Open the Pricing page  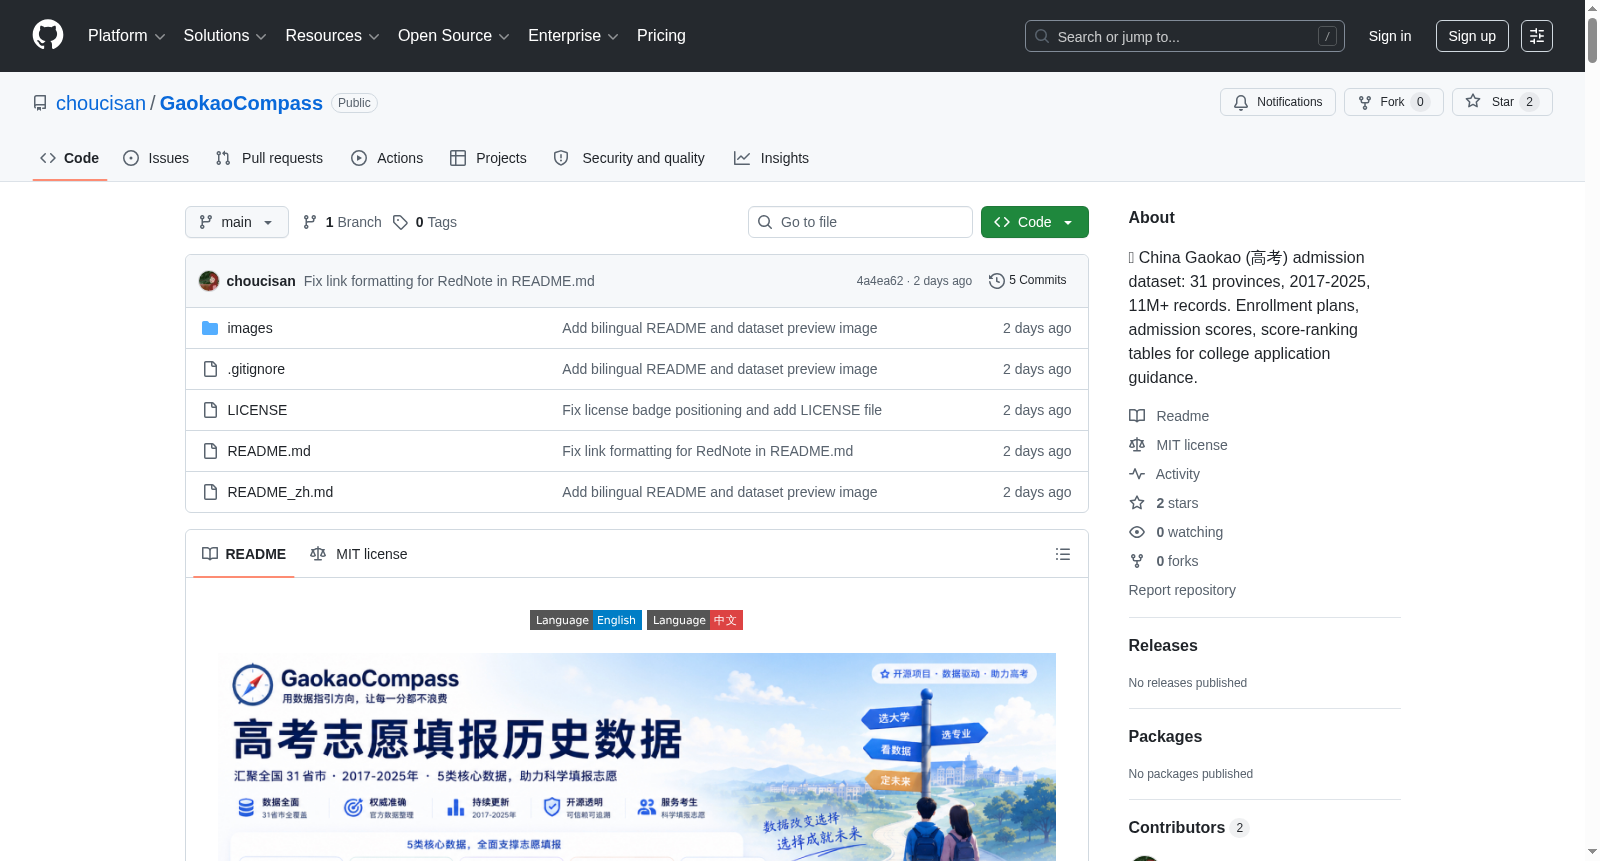pyautogui.click(x=661, y=36)
